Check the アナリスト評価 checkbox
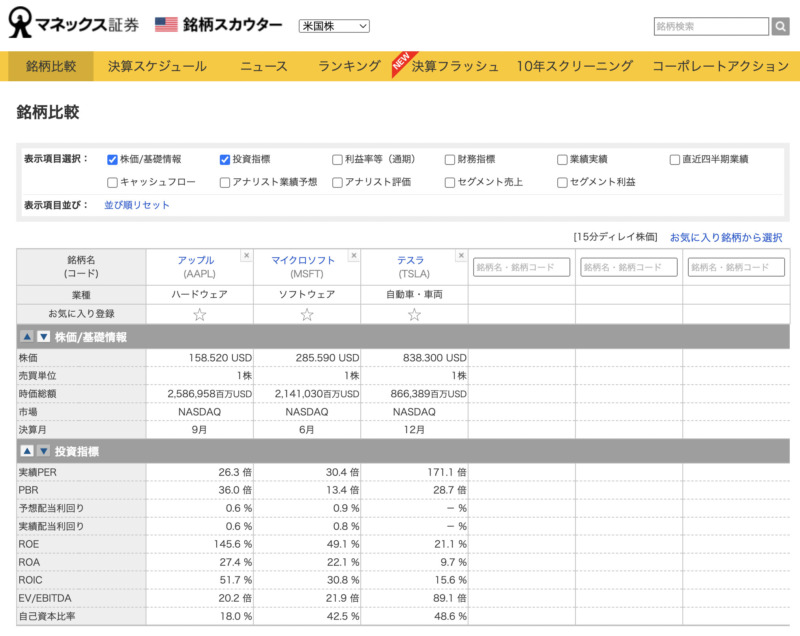The image size is (800, 636). click(337, 183)
